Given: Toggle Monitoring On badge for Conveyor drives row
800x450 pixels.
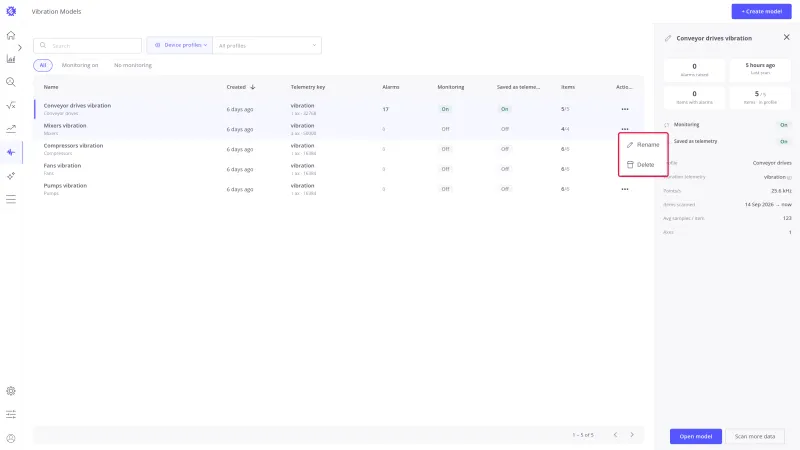Looking at the screenshot, I should (x=445, y=109).
